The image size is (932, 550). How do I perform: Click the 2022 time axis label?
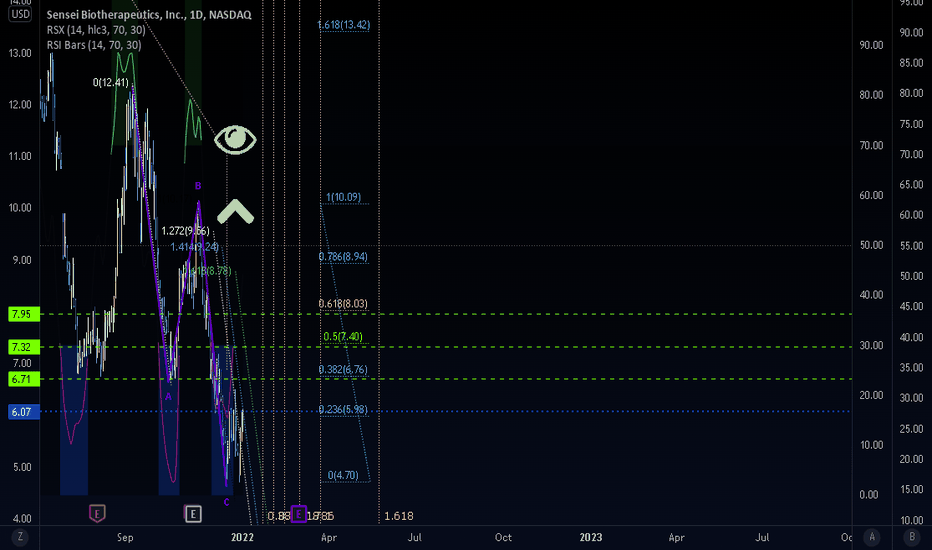click(243, 537)
